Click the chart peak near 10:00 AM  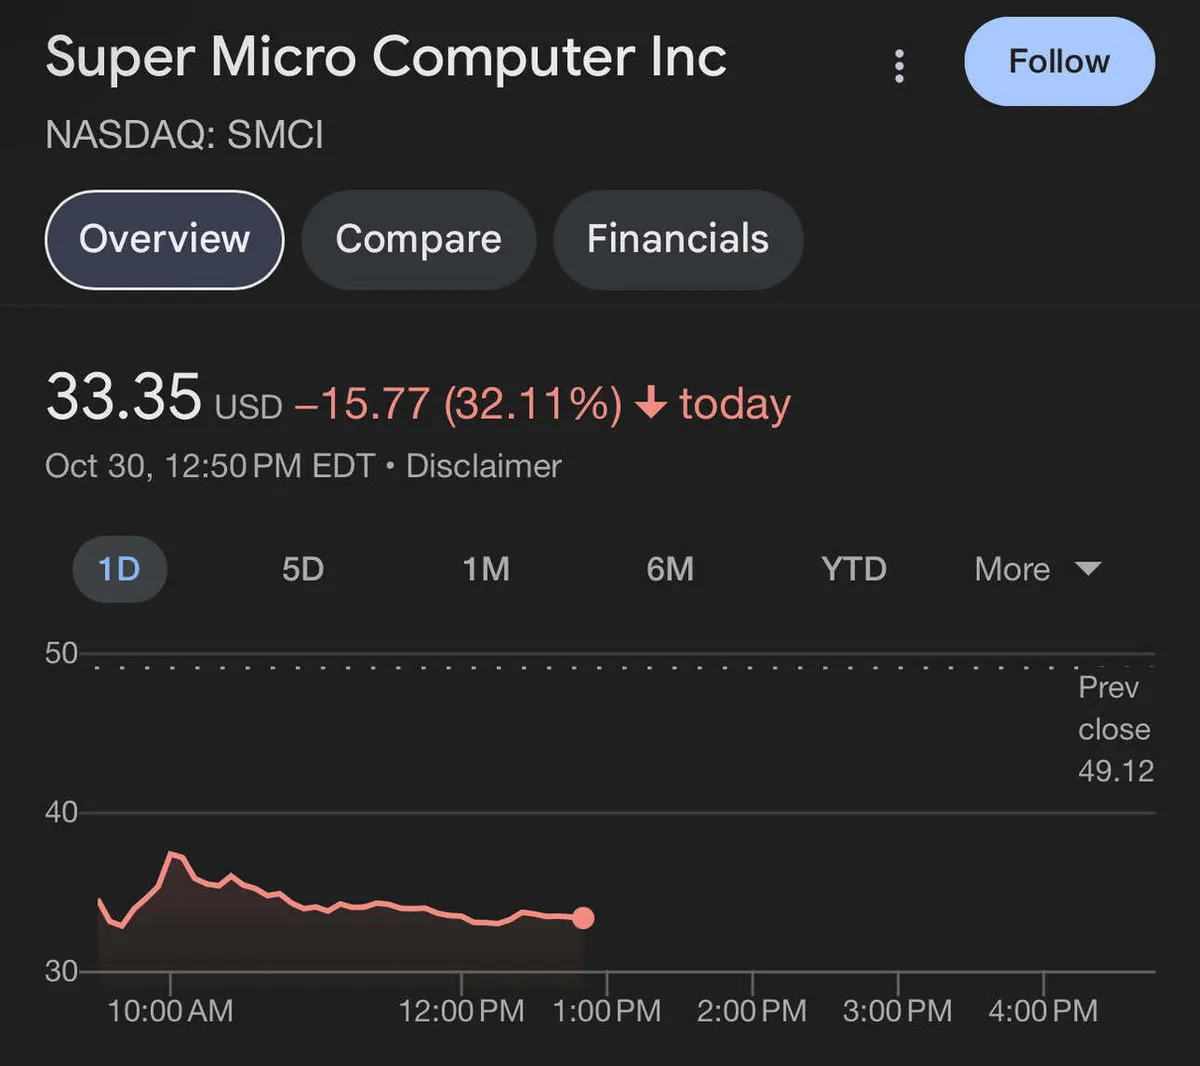(x=172, y=853)
